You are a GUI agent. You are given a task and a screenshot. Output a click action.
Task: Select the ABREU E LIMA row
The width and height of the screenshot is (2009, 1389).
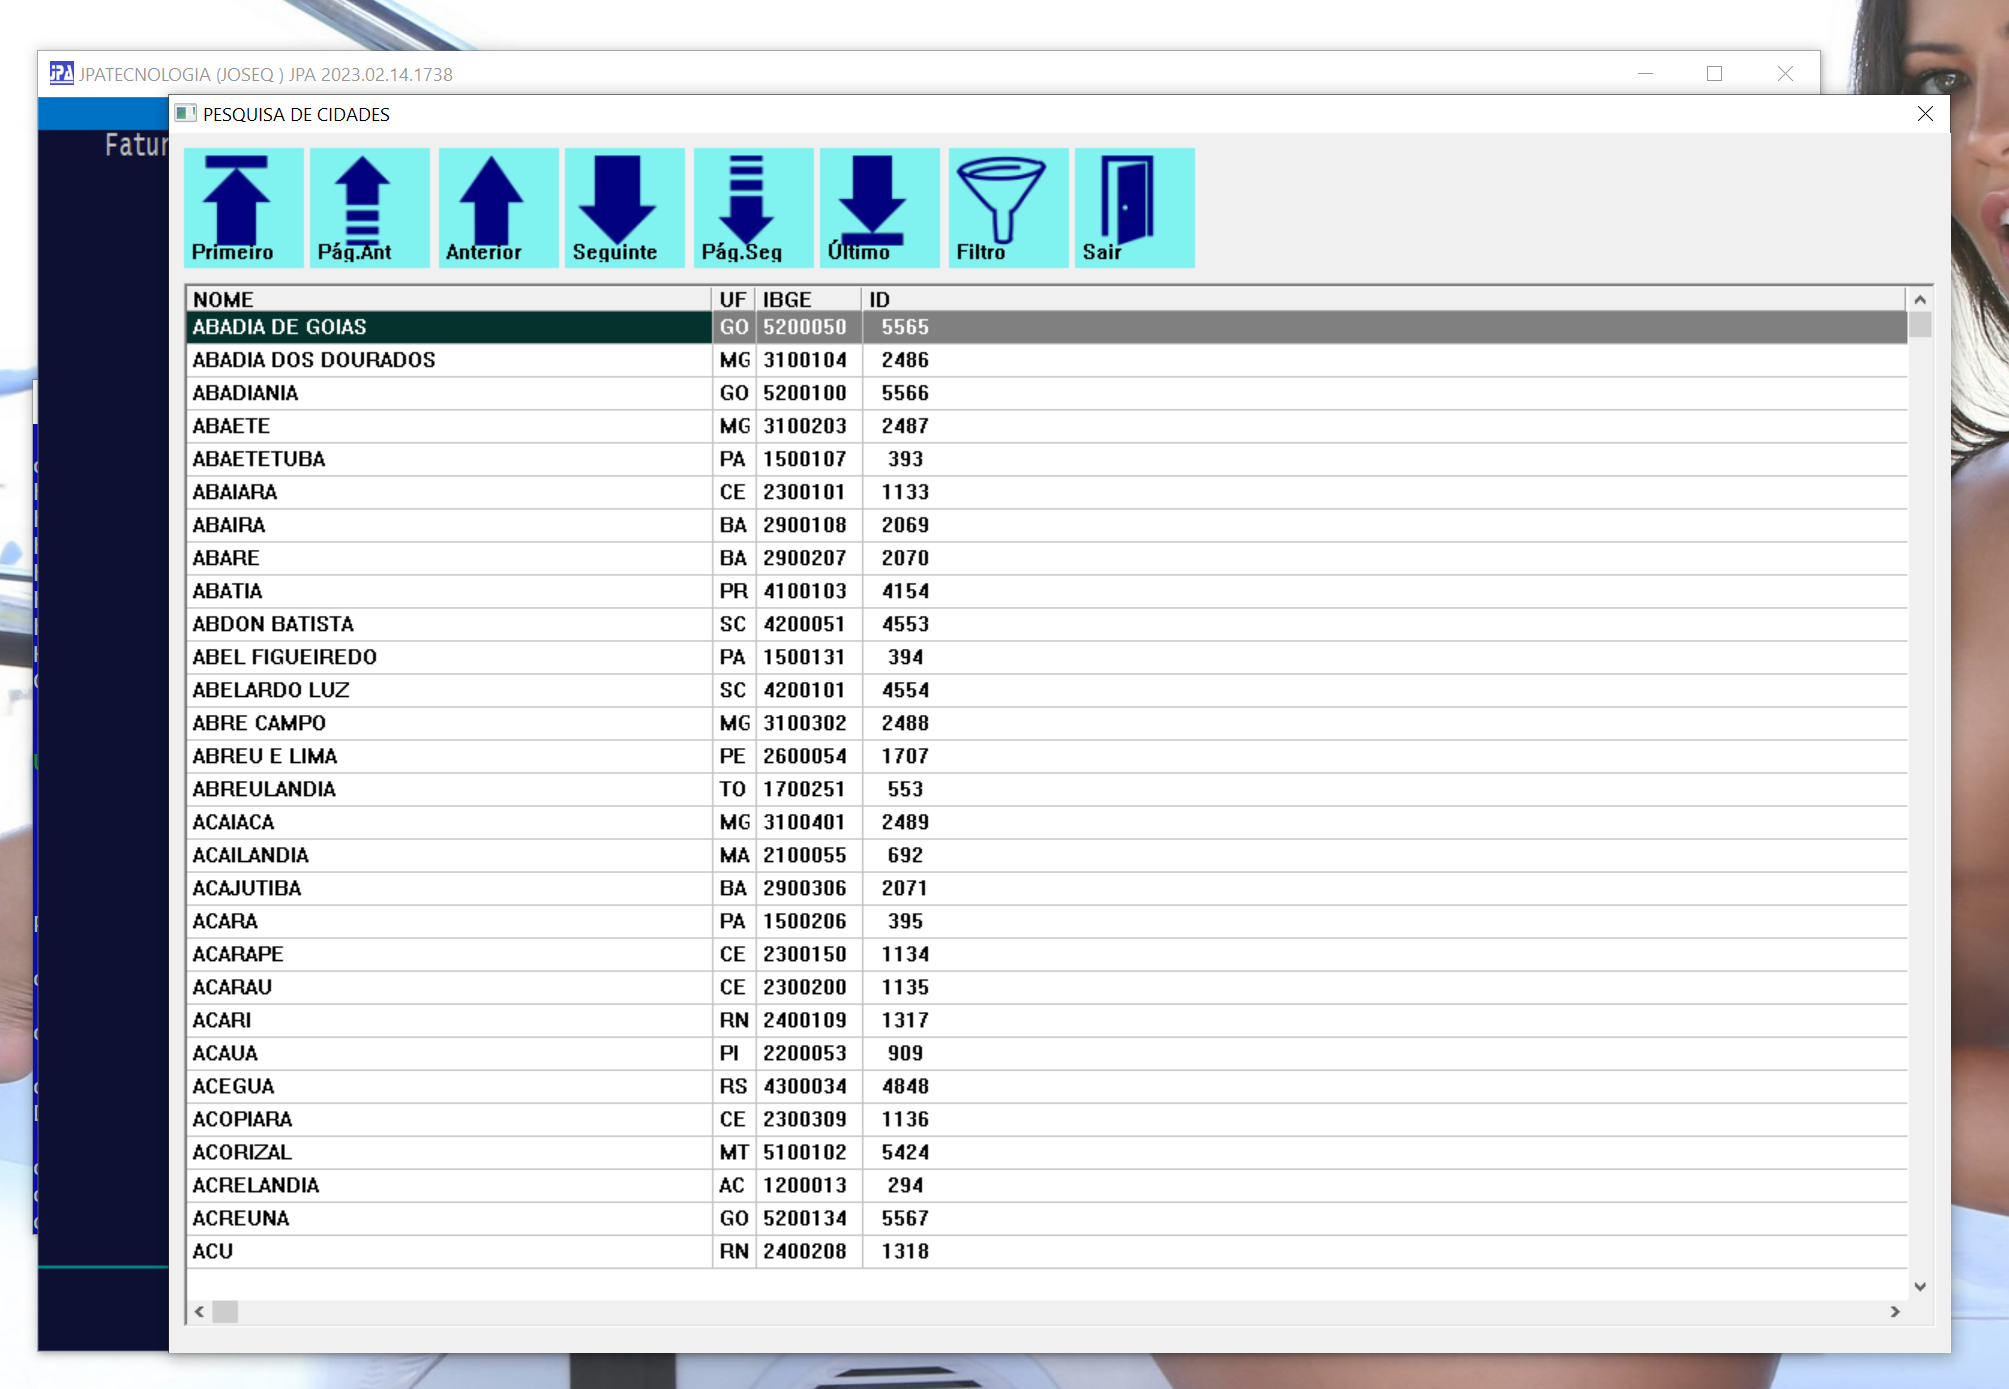(x=265, y=756)
